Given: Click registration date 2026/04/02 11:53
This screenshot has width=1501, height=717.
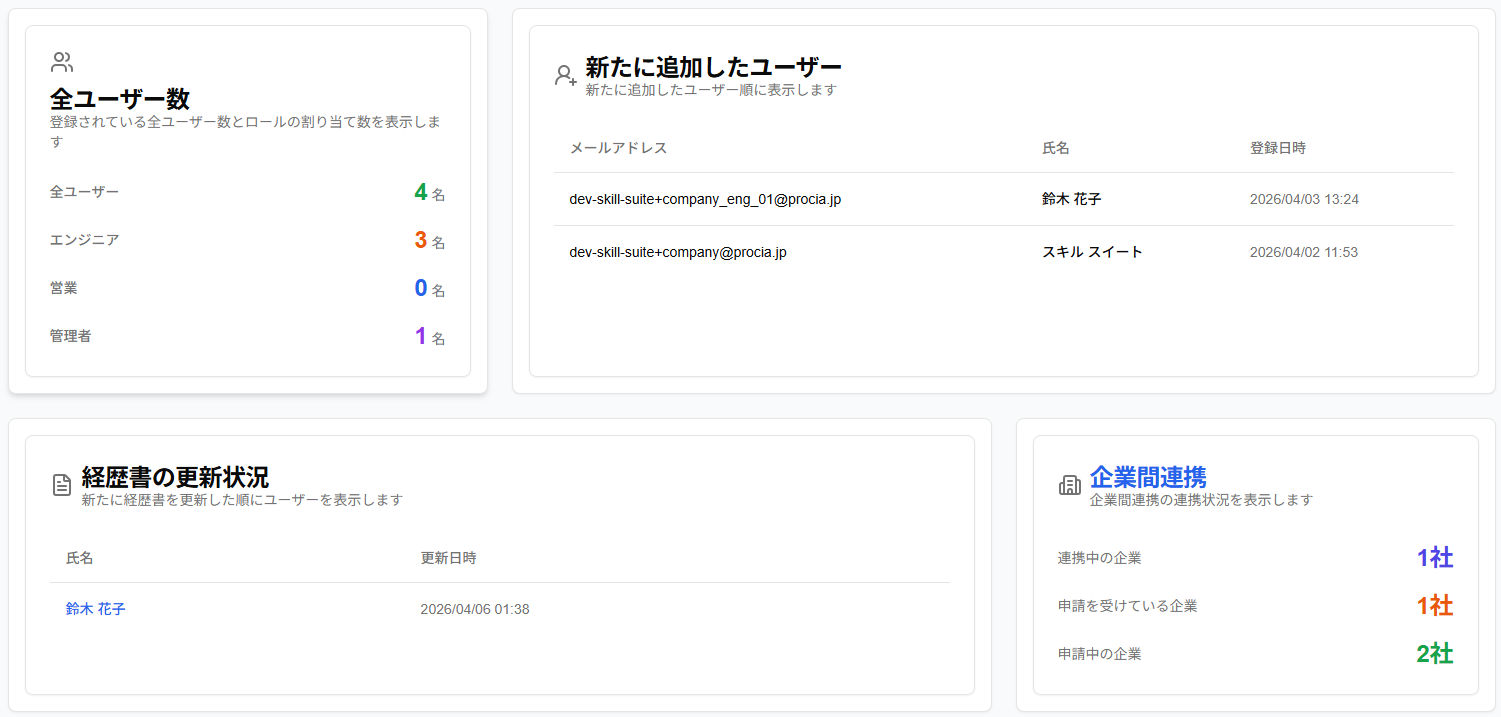Looking at the screenshot, I should 1304,252.
